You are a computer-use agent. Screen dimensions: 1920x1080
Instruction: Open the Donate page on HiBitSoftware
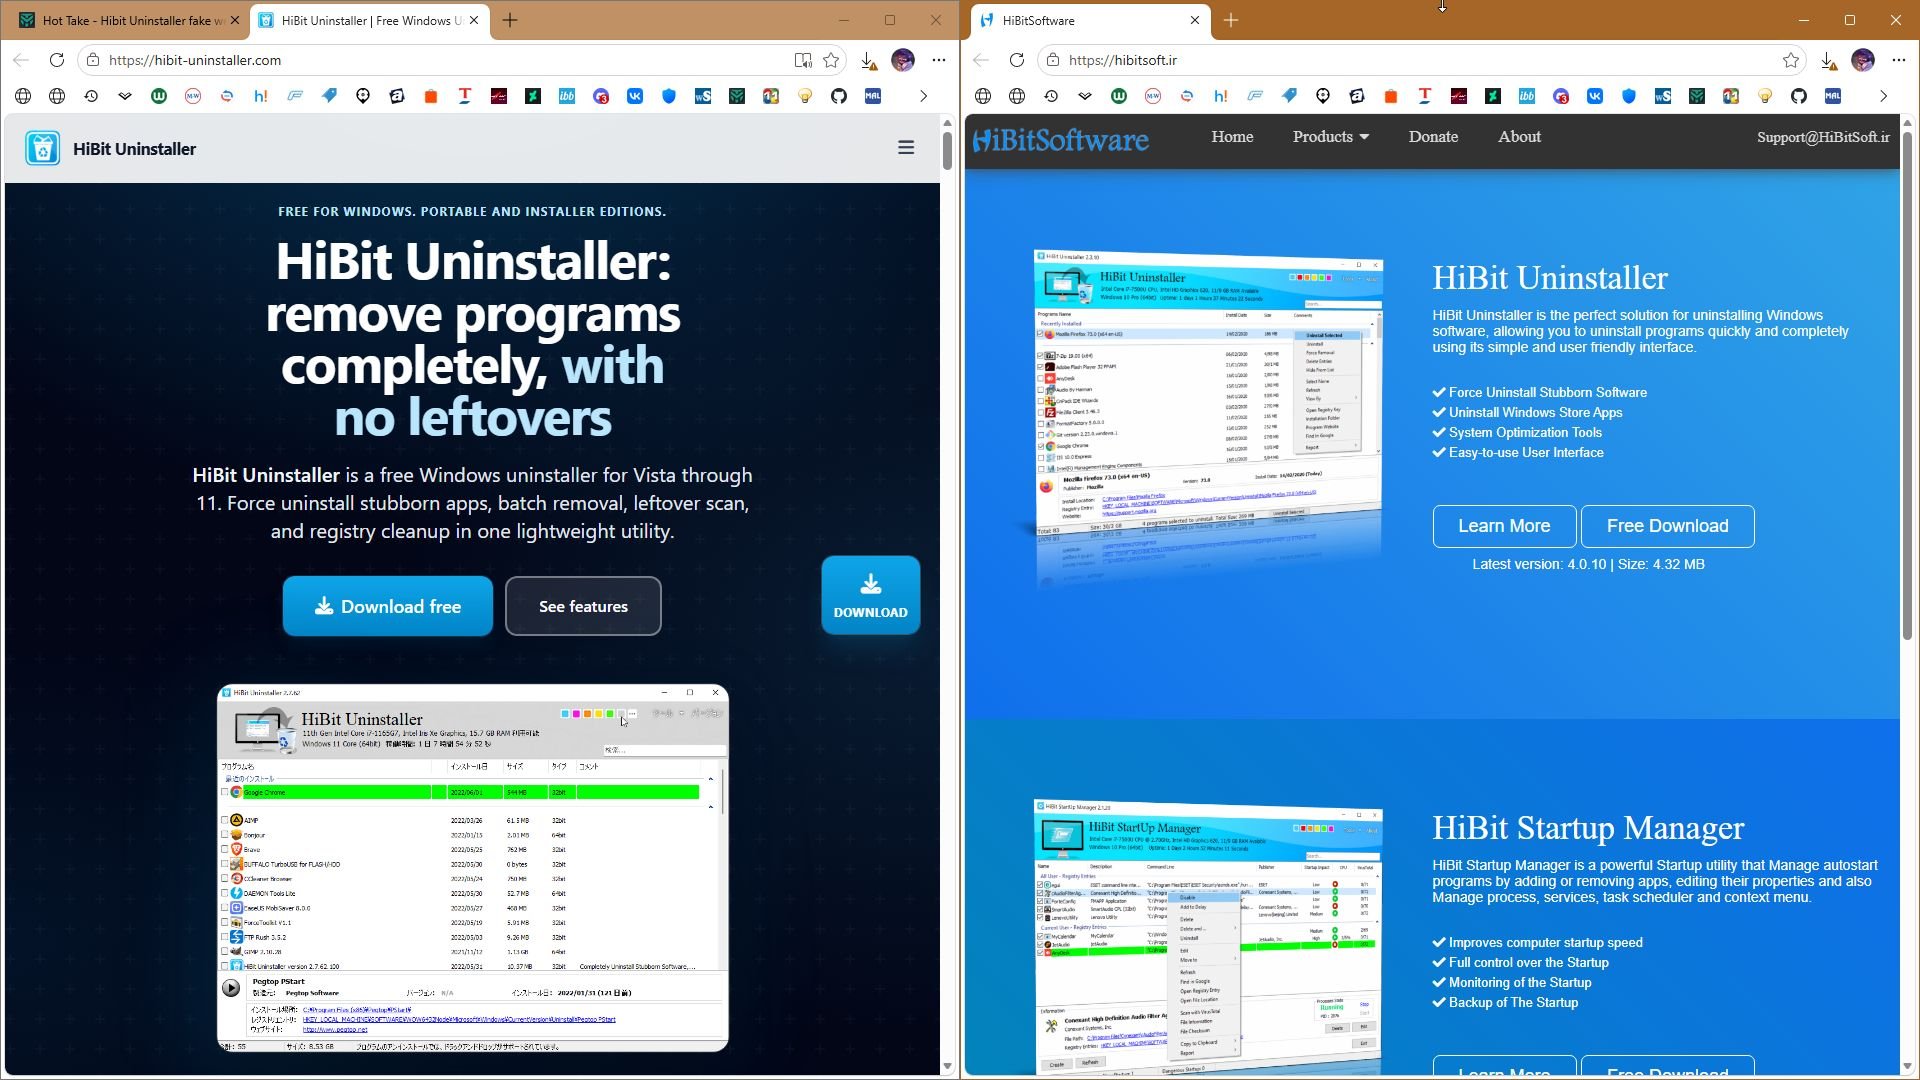[x=1433, y=137]
